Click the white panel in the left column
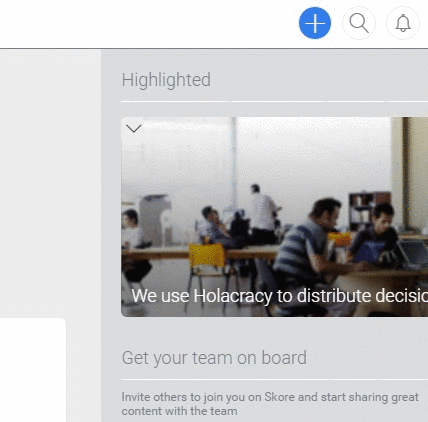The height and width of the screenshot is (422, 428). [x=33, y=370]
